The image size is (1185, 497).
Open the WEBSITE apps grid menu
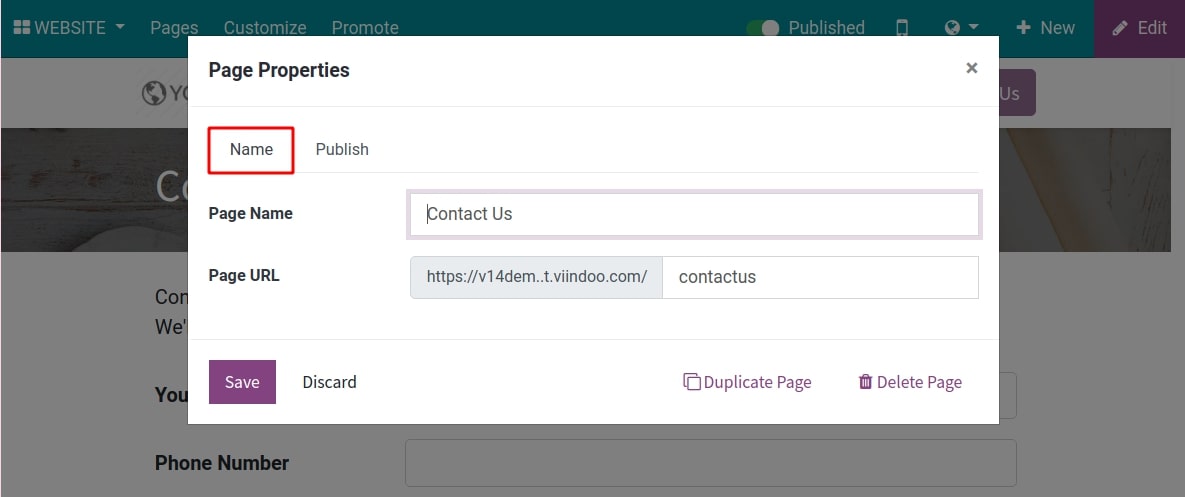[x=69, y=28]
